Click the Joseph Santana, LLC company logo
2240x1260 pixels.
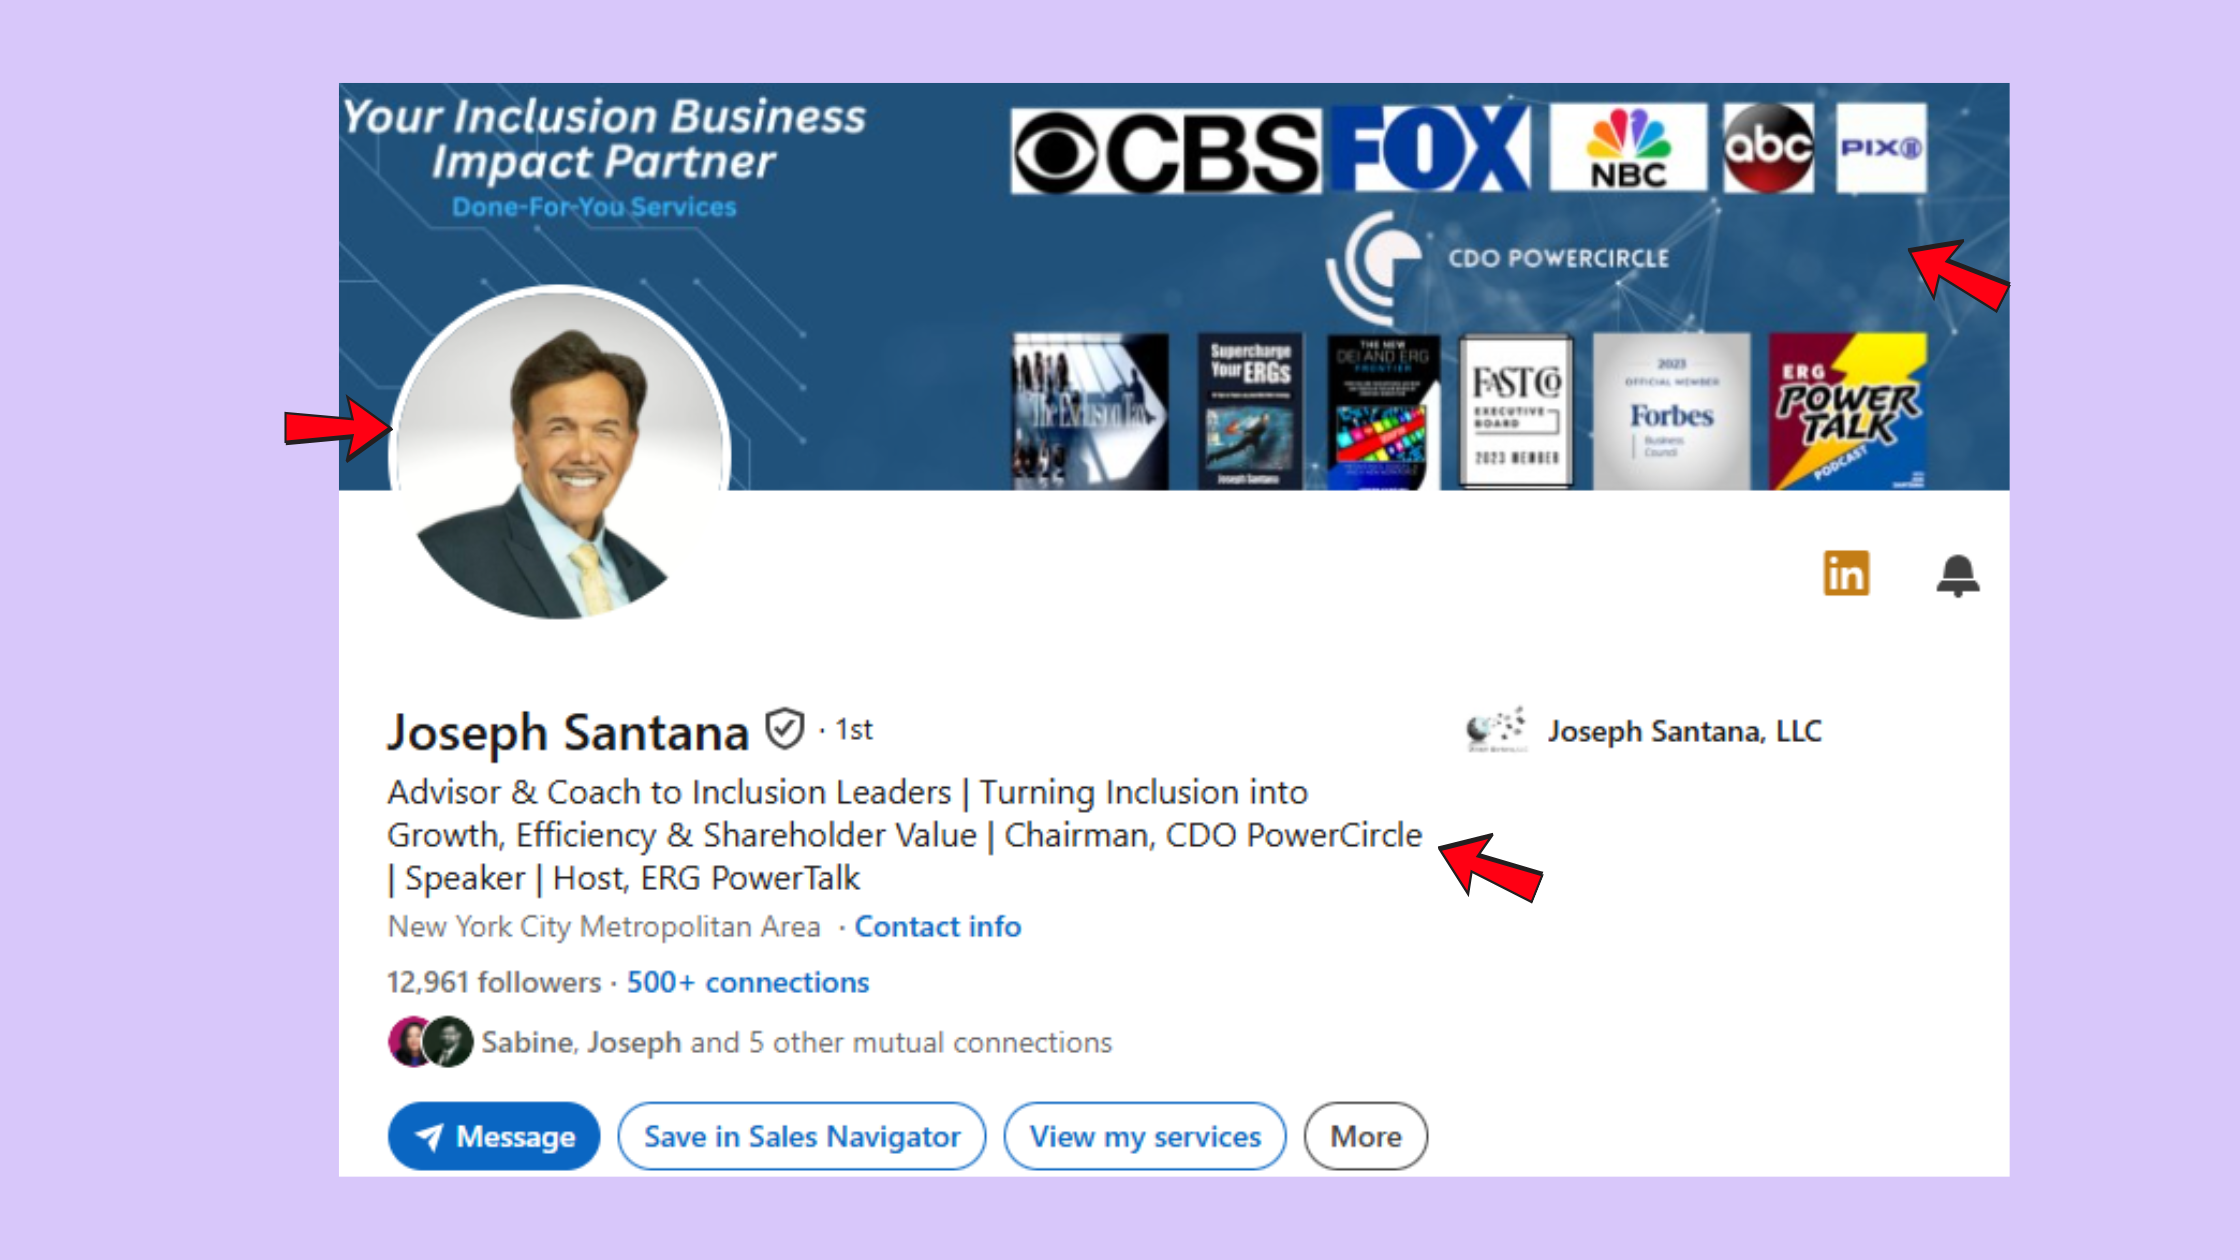tap(1495, 730)
